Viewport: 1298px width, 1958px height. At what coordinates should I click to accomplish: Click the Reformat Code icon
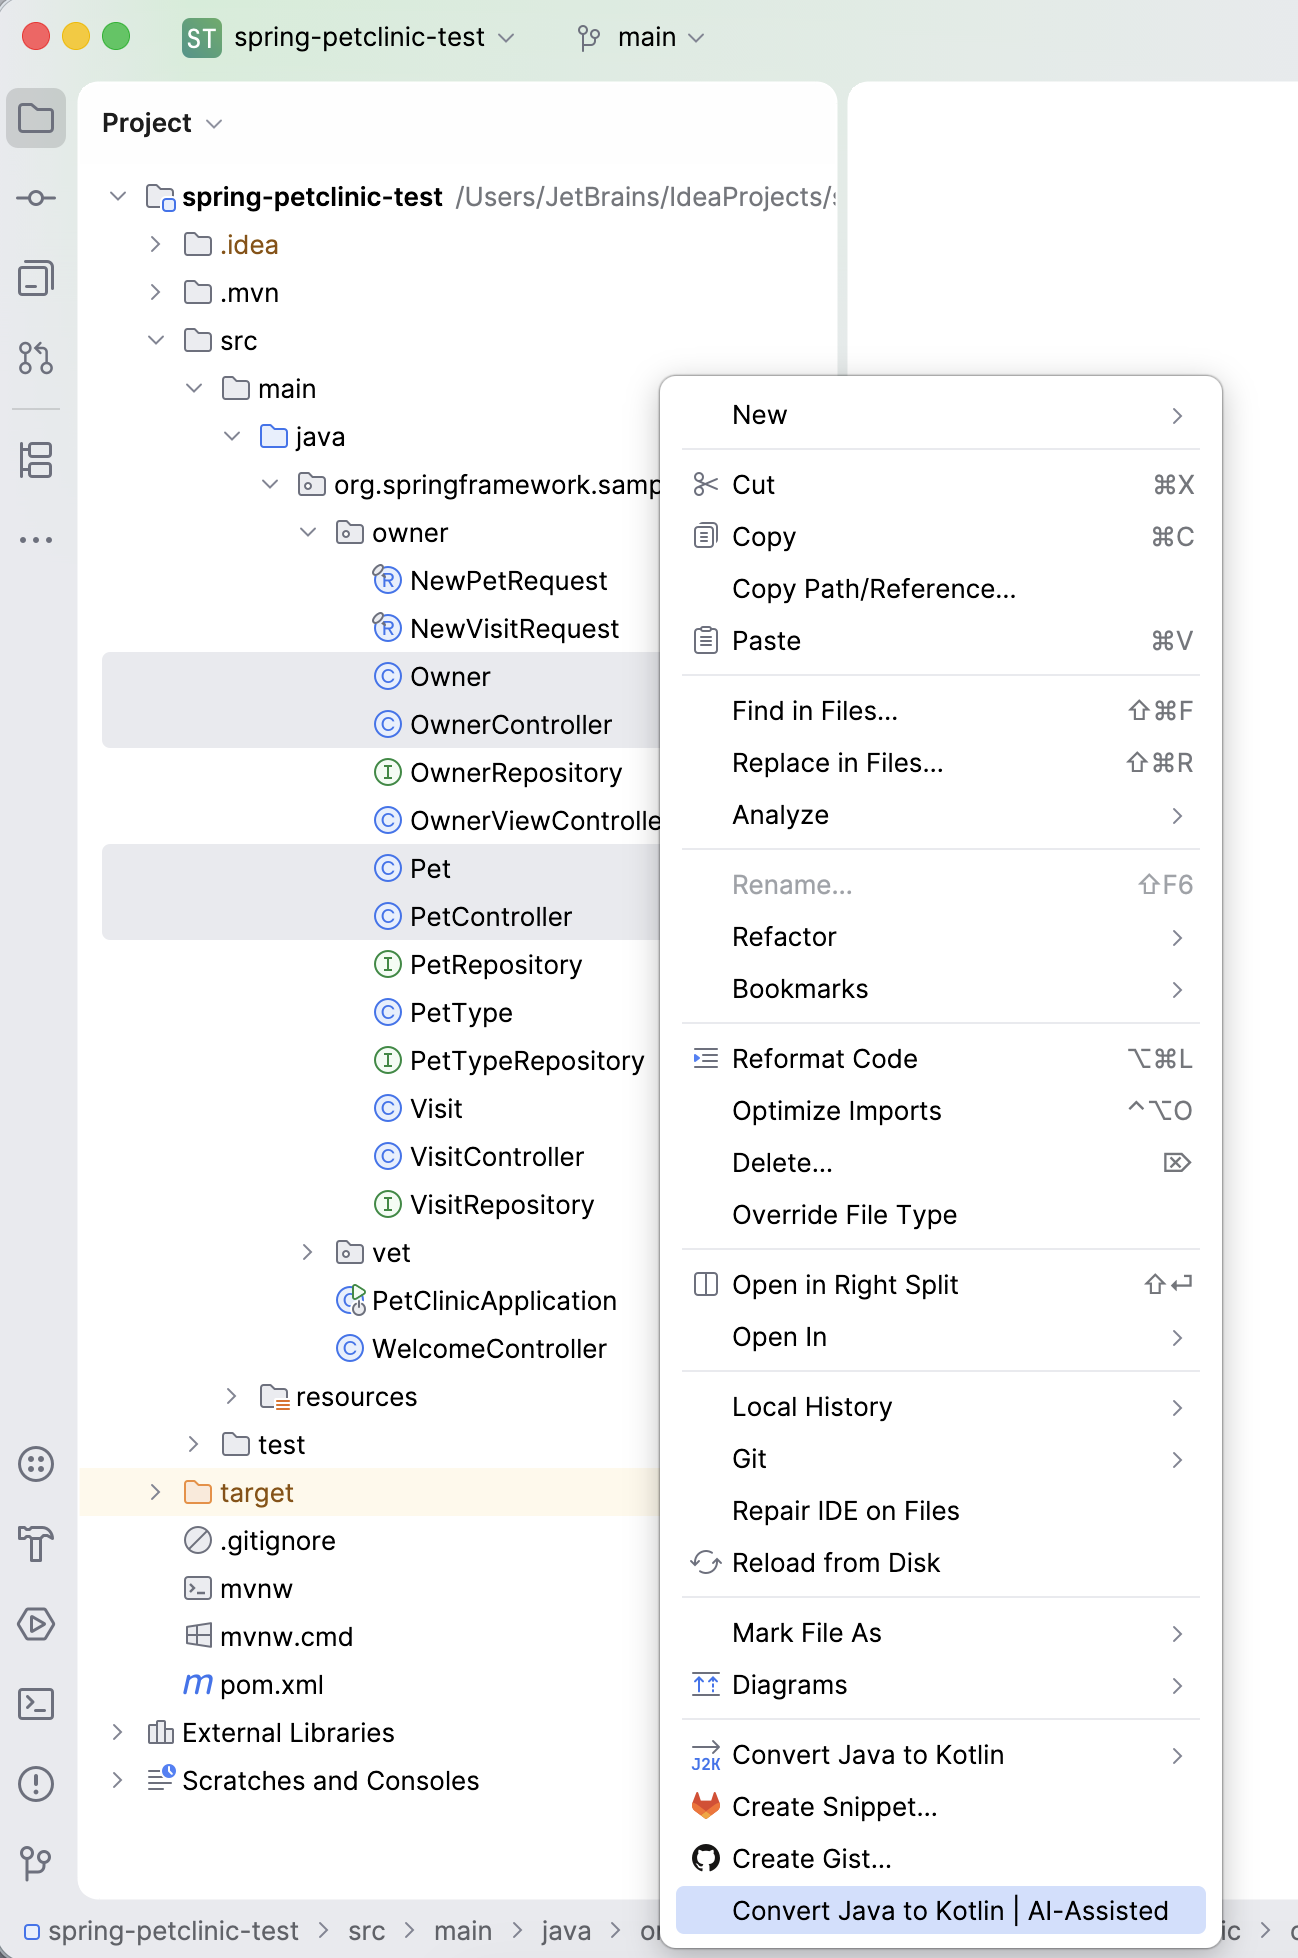coord(706,1058)
